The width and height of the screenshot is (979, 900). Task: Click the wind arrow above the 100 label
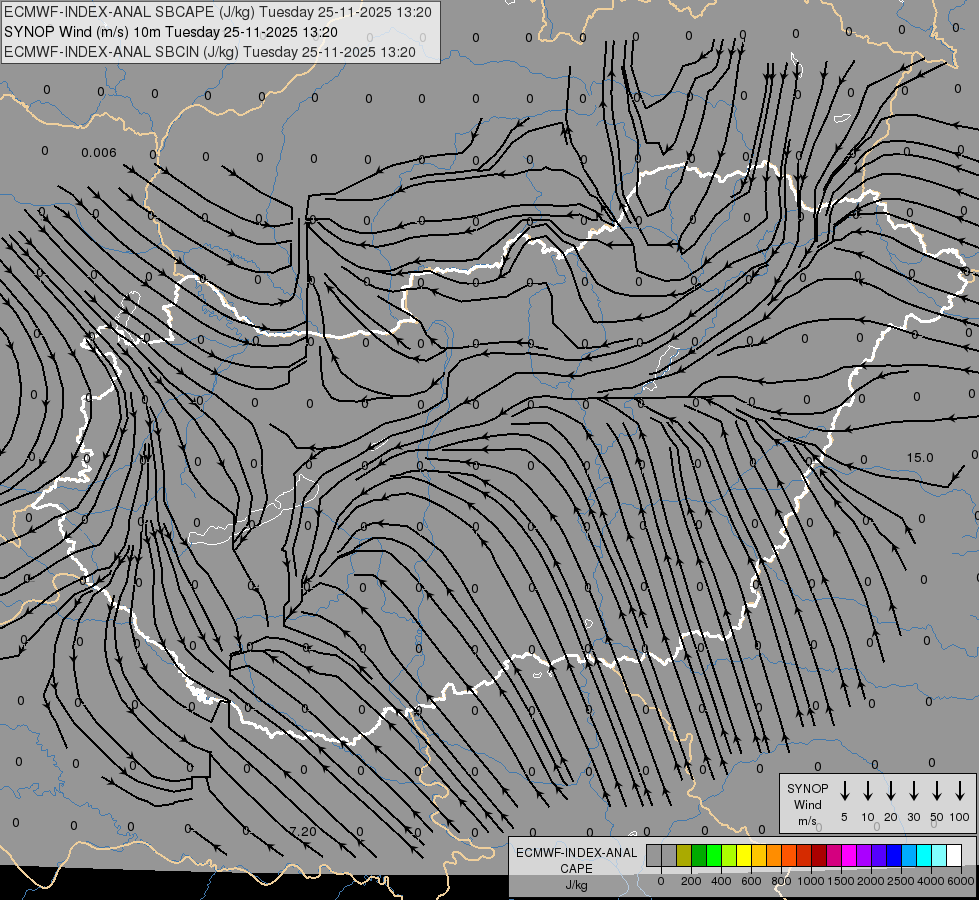point(960,790)
